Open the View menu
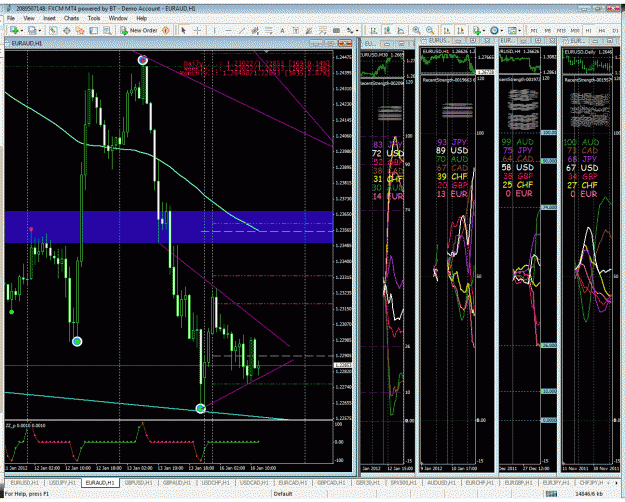This screenshot has width=625, height=502. (x=29, y=18)
